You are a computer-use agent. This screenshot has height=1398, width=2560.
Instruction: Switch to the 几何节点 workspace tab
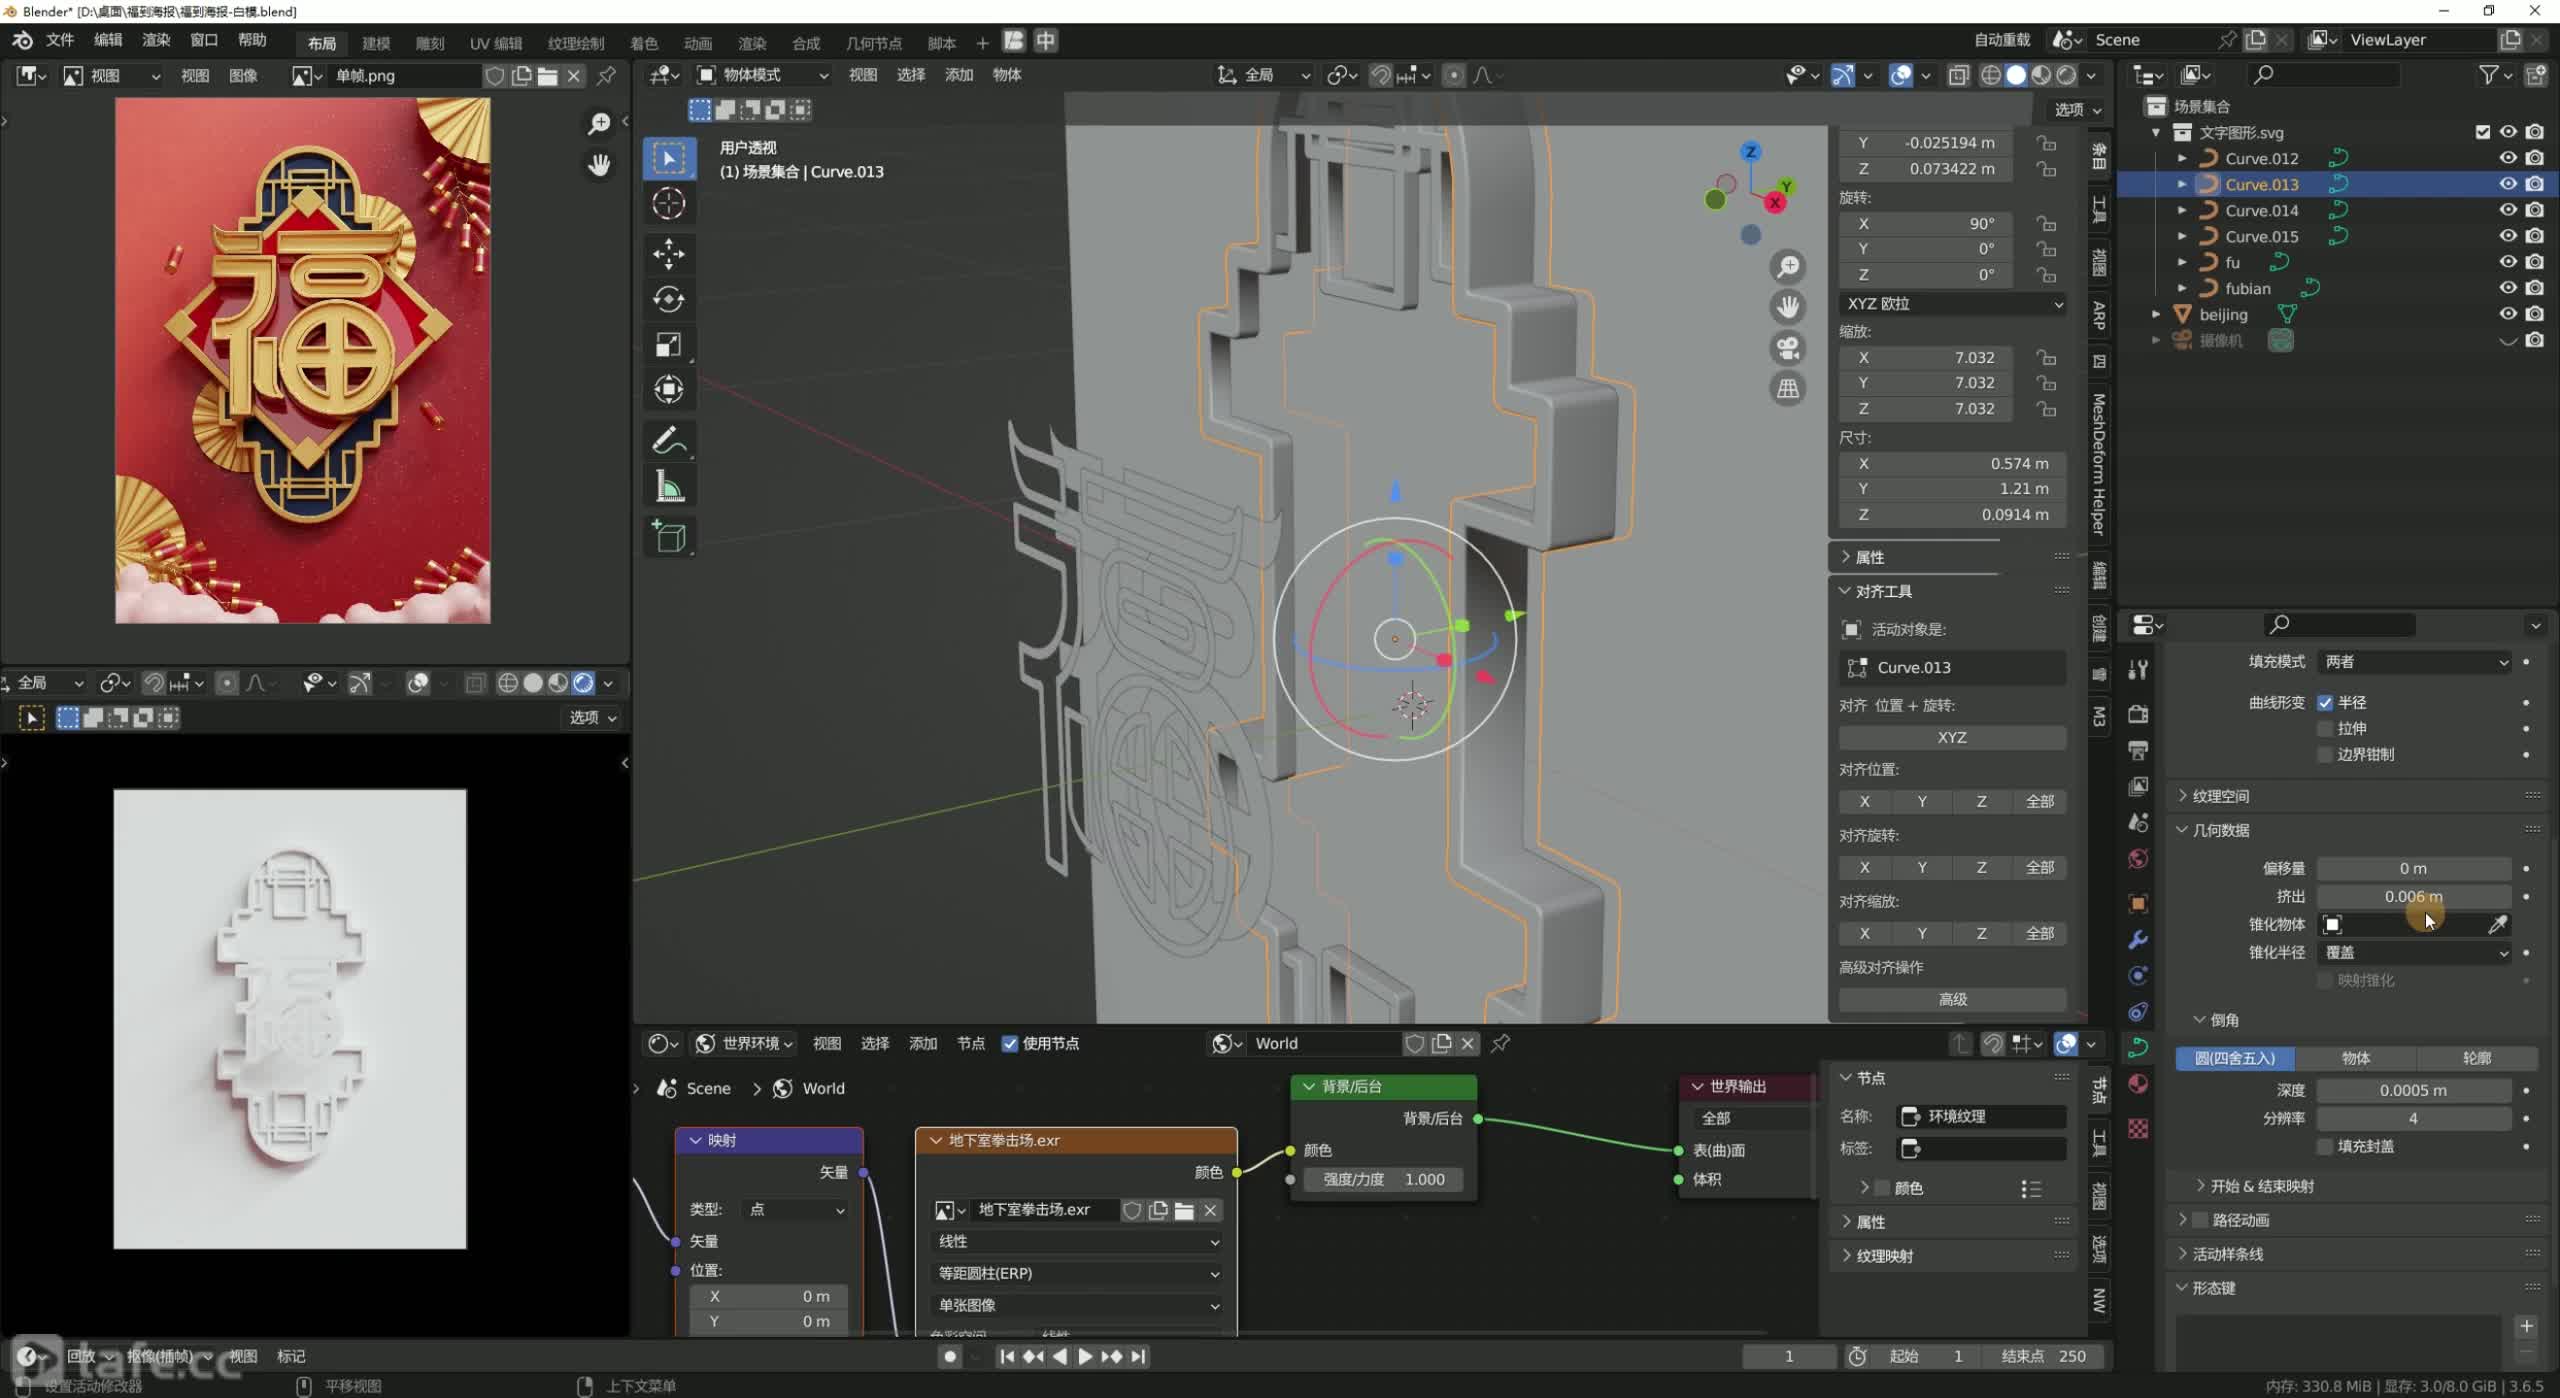[x=873, y=43]
